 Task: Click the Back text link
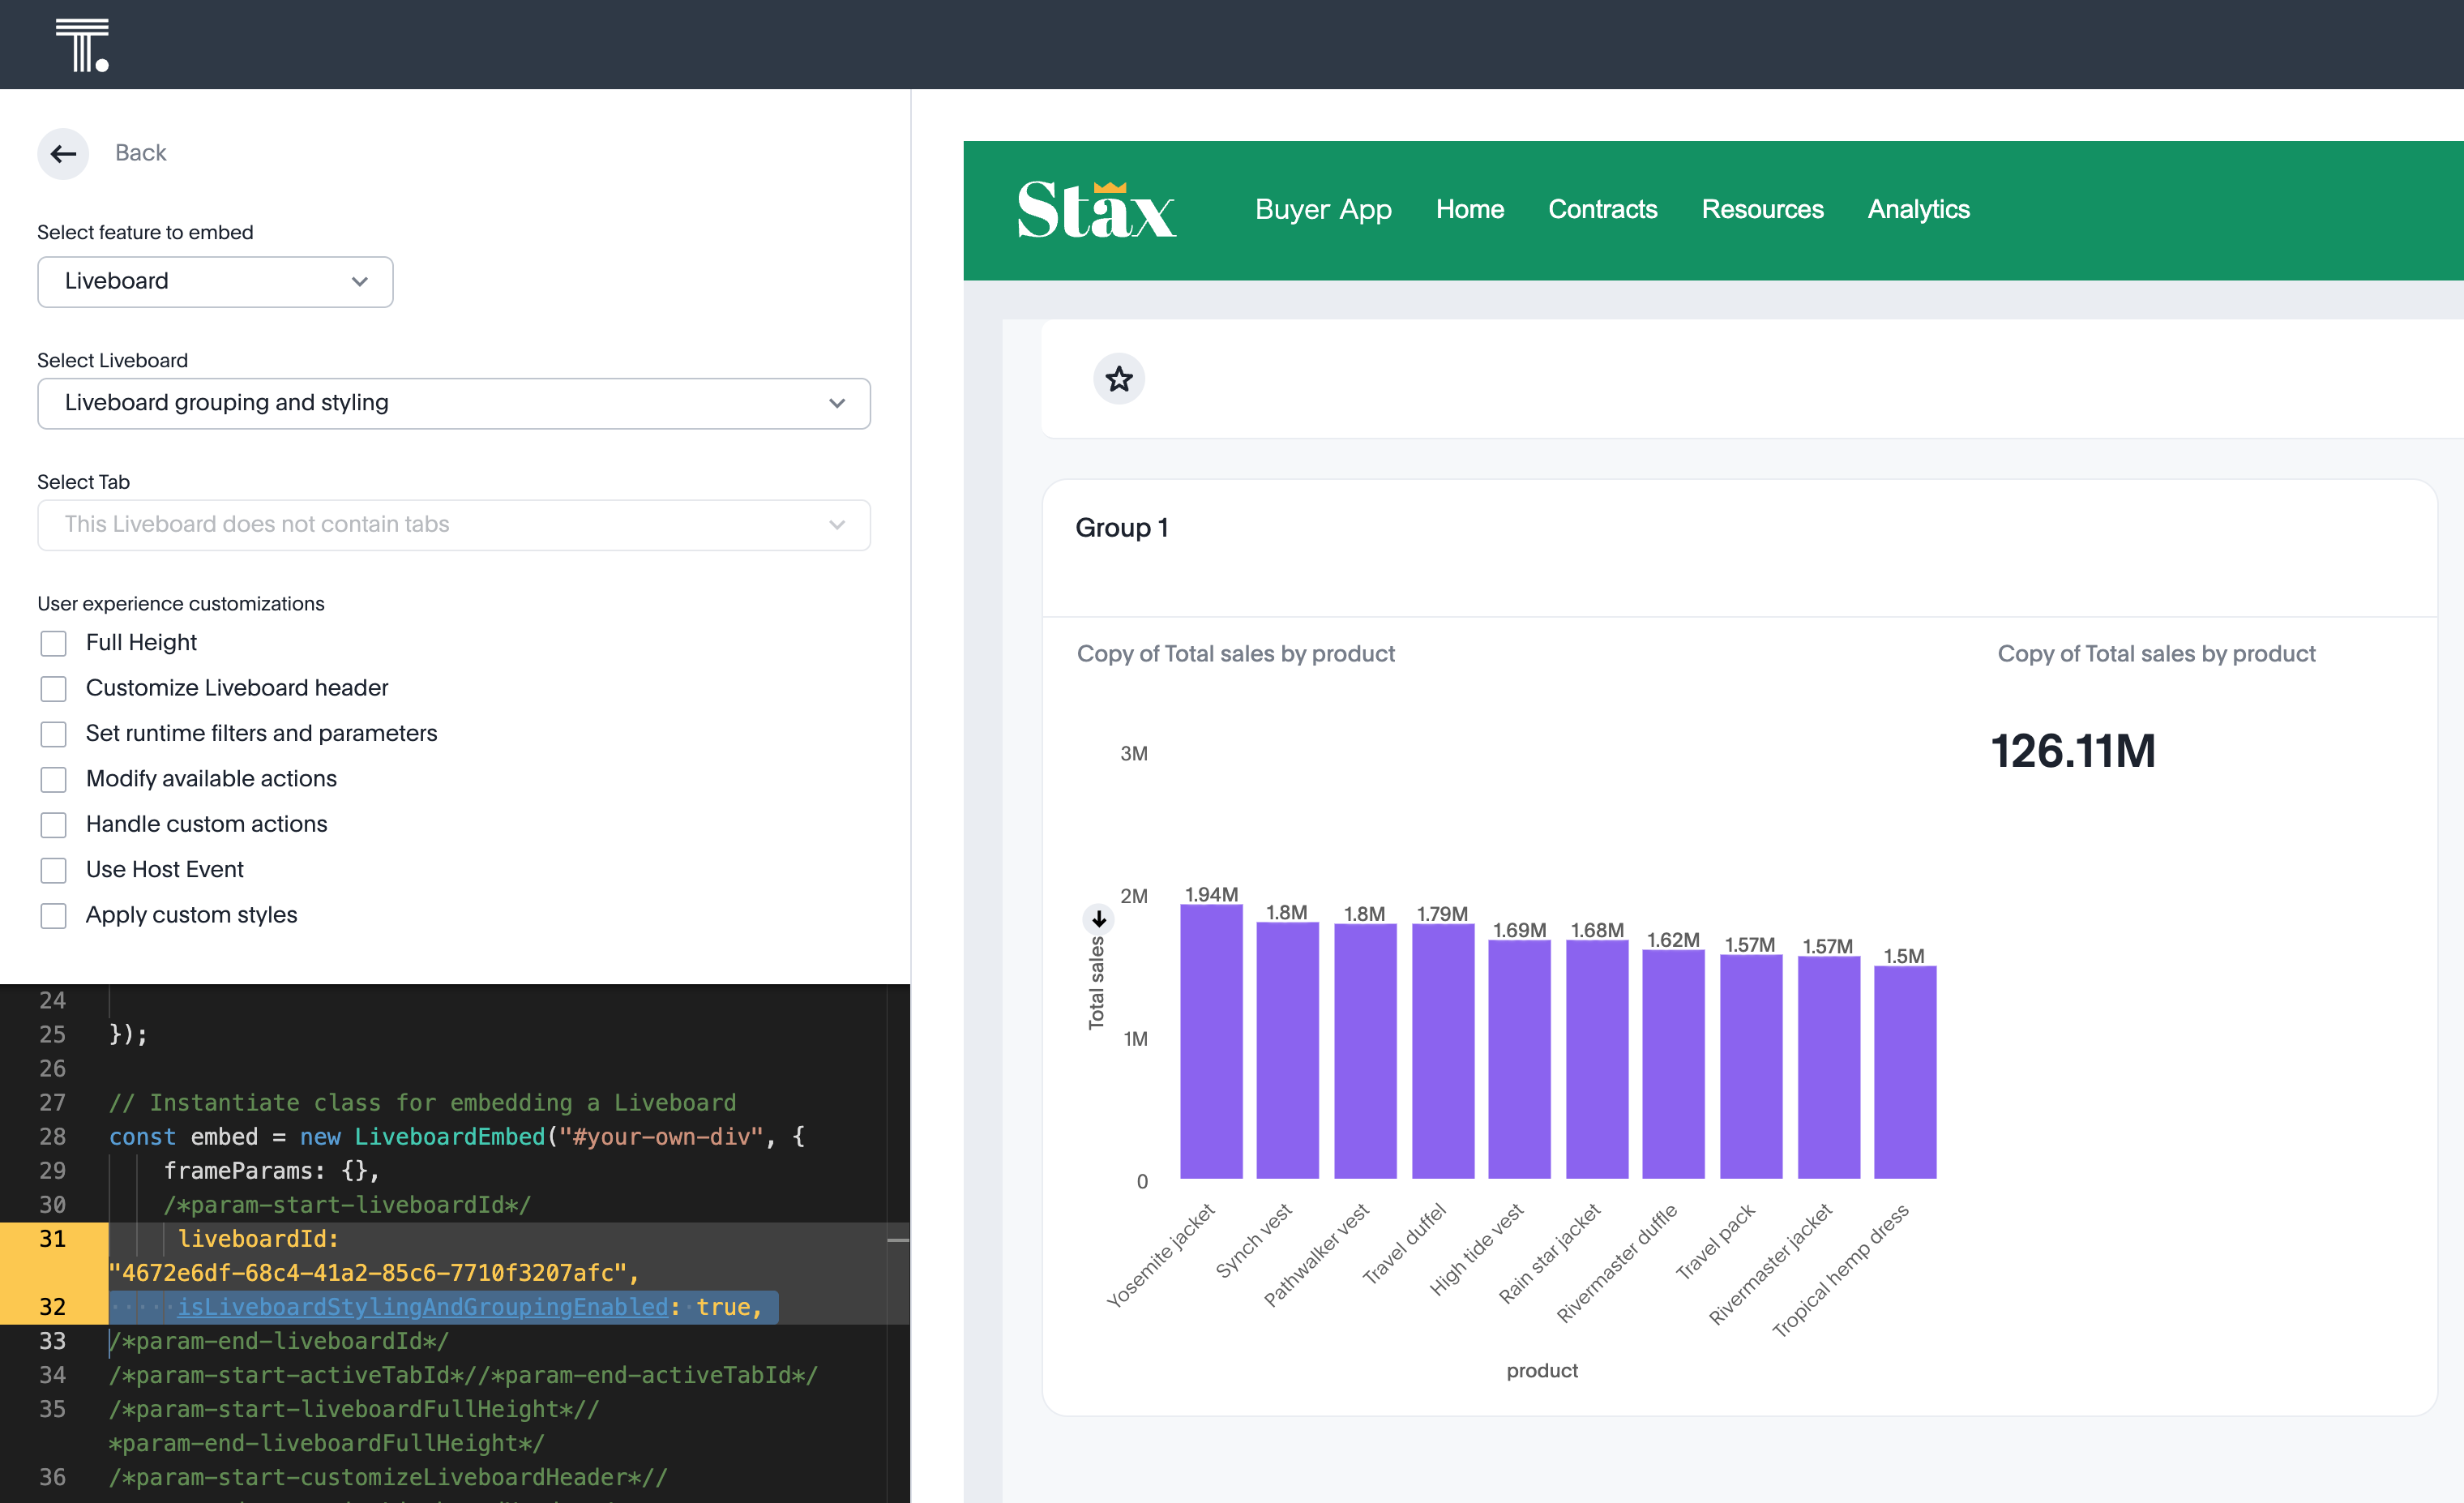pos(140,153)
